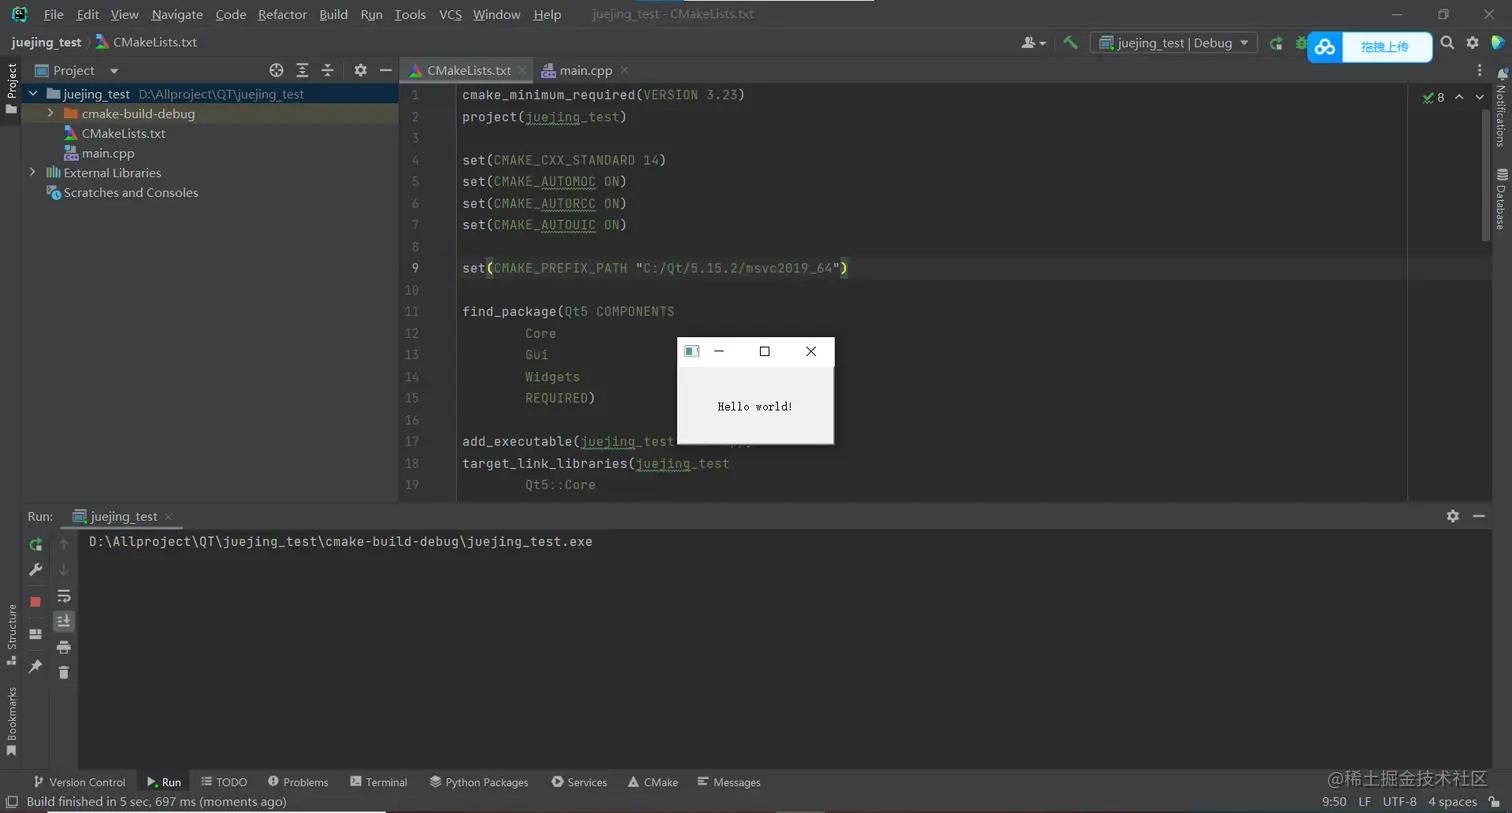Image resolution: width=1512 pixels, height=813 pixels.
Task: Open the Refactor menu
Action: click(x=282, y=14)
